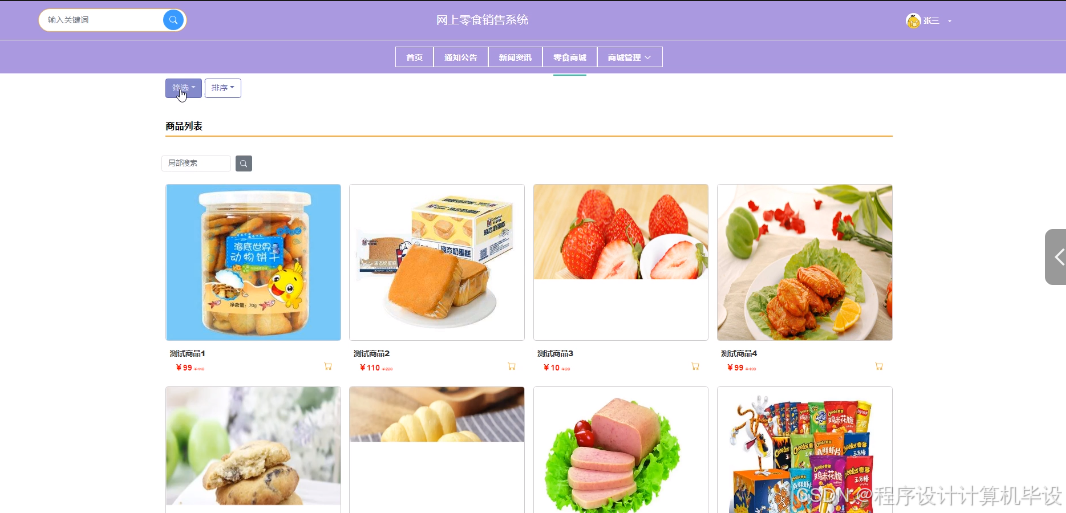Focus the 输入关键词 search field

102,20
